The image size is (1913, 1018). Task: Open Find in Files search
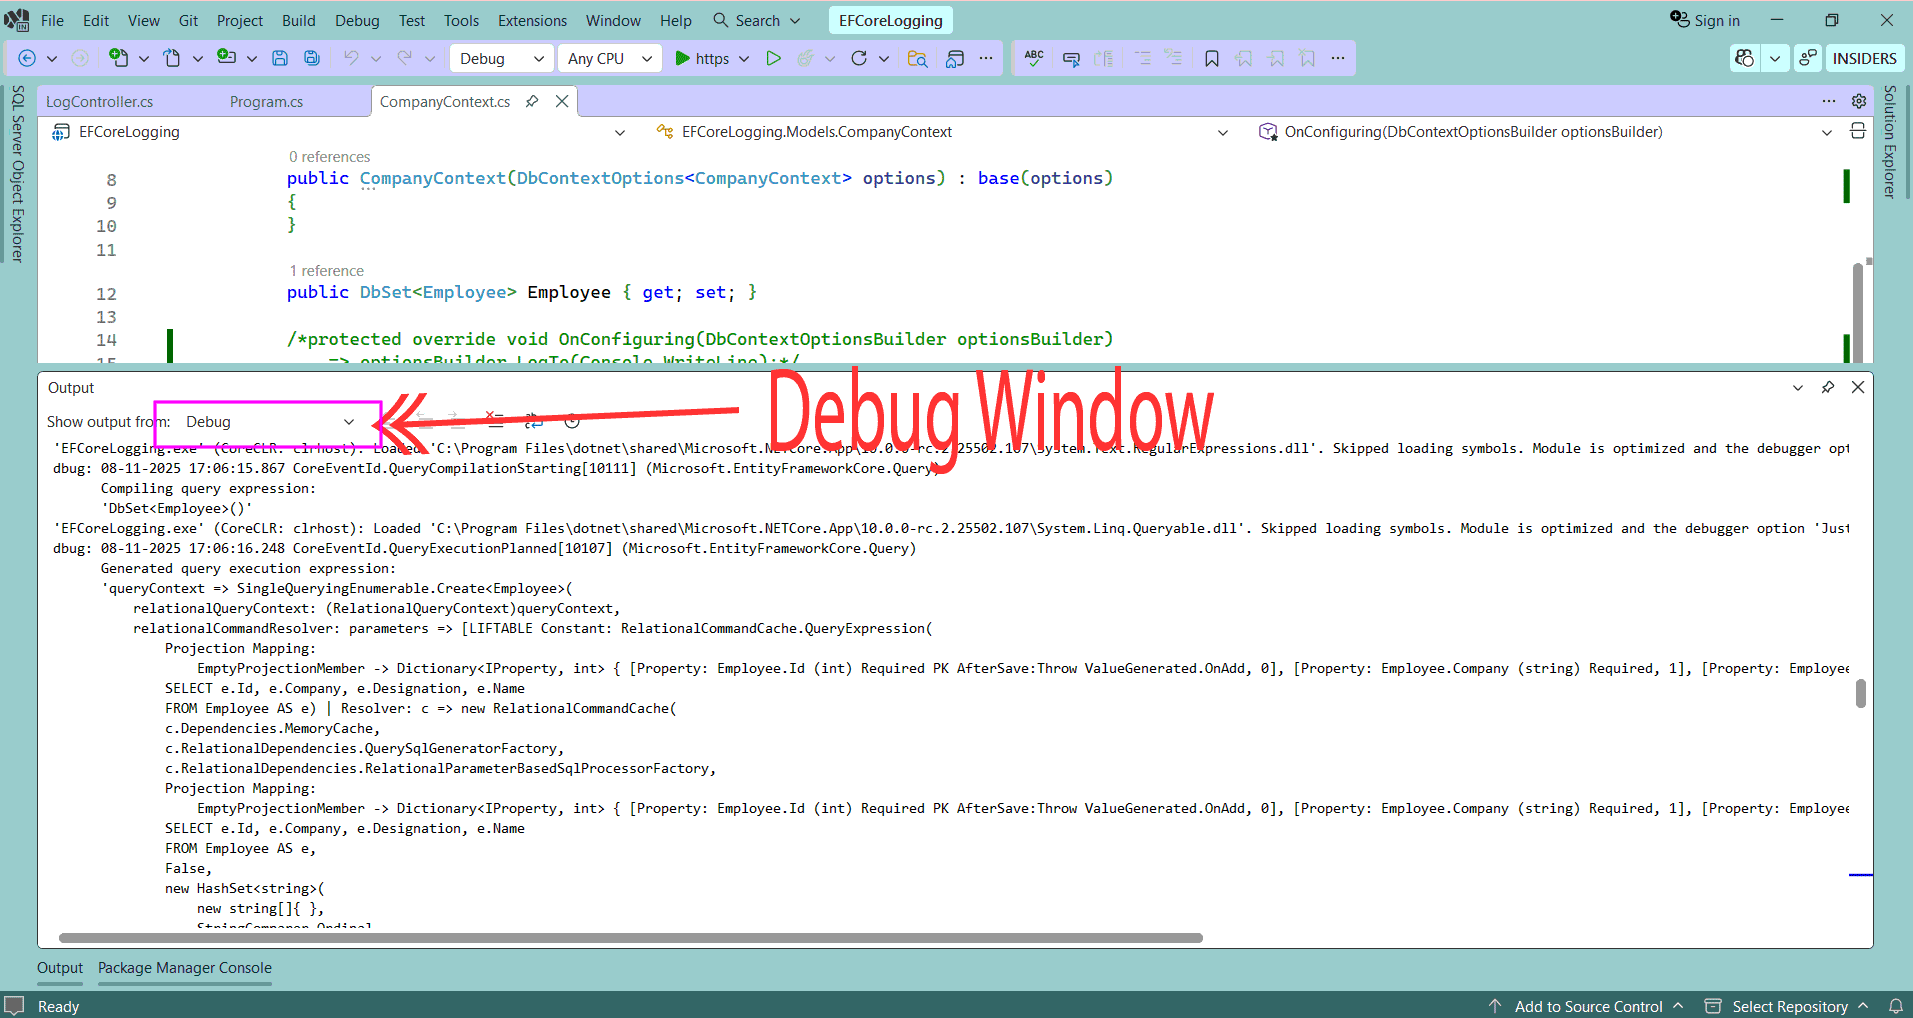point(917,59)
